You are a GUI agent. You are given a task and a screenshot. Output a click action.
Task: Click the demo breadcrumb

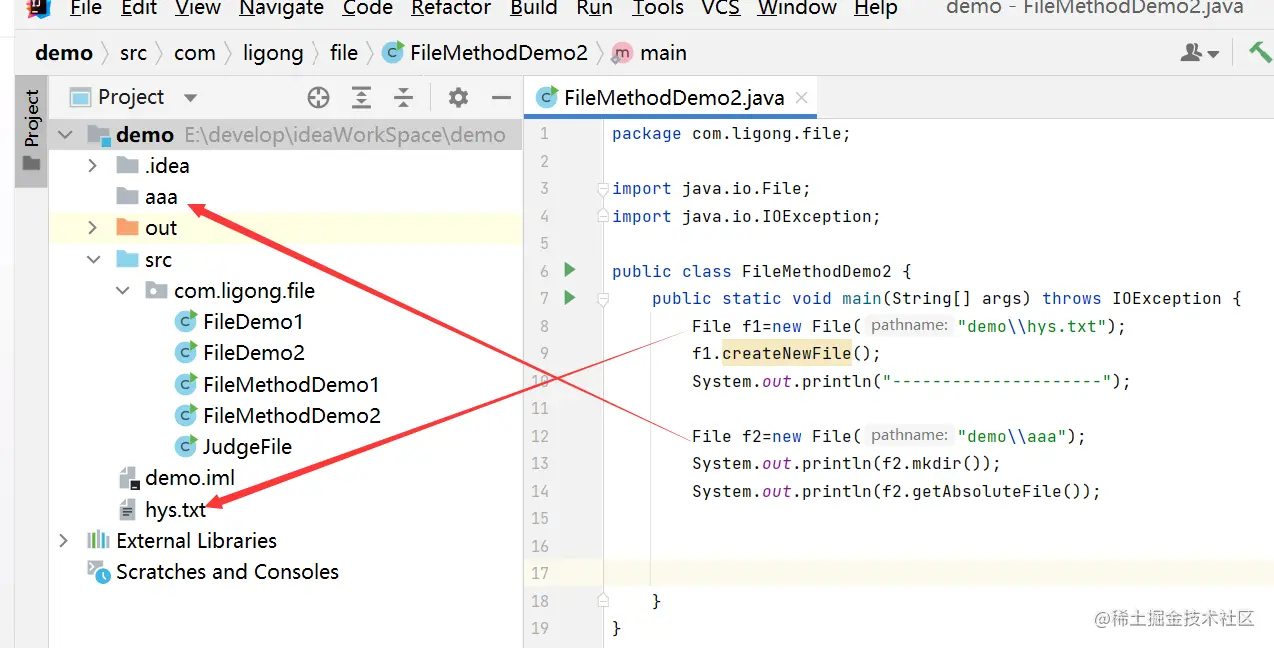click(64, 53)
